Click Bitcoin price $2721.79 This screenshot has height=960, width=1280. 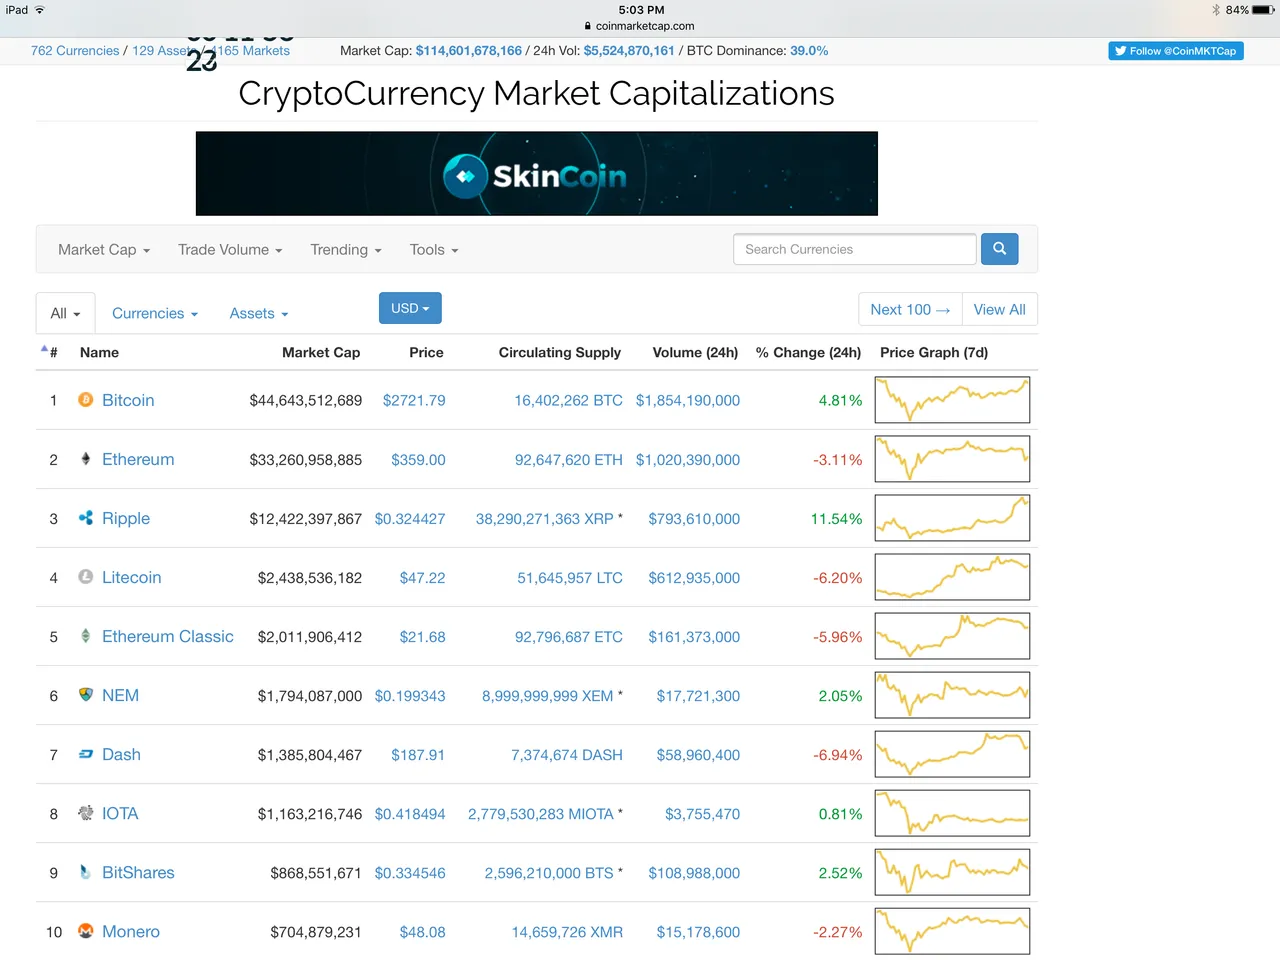(414, 400)
